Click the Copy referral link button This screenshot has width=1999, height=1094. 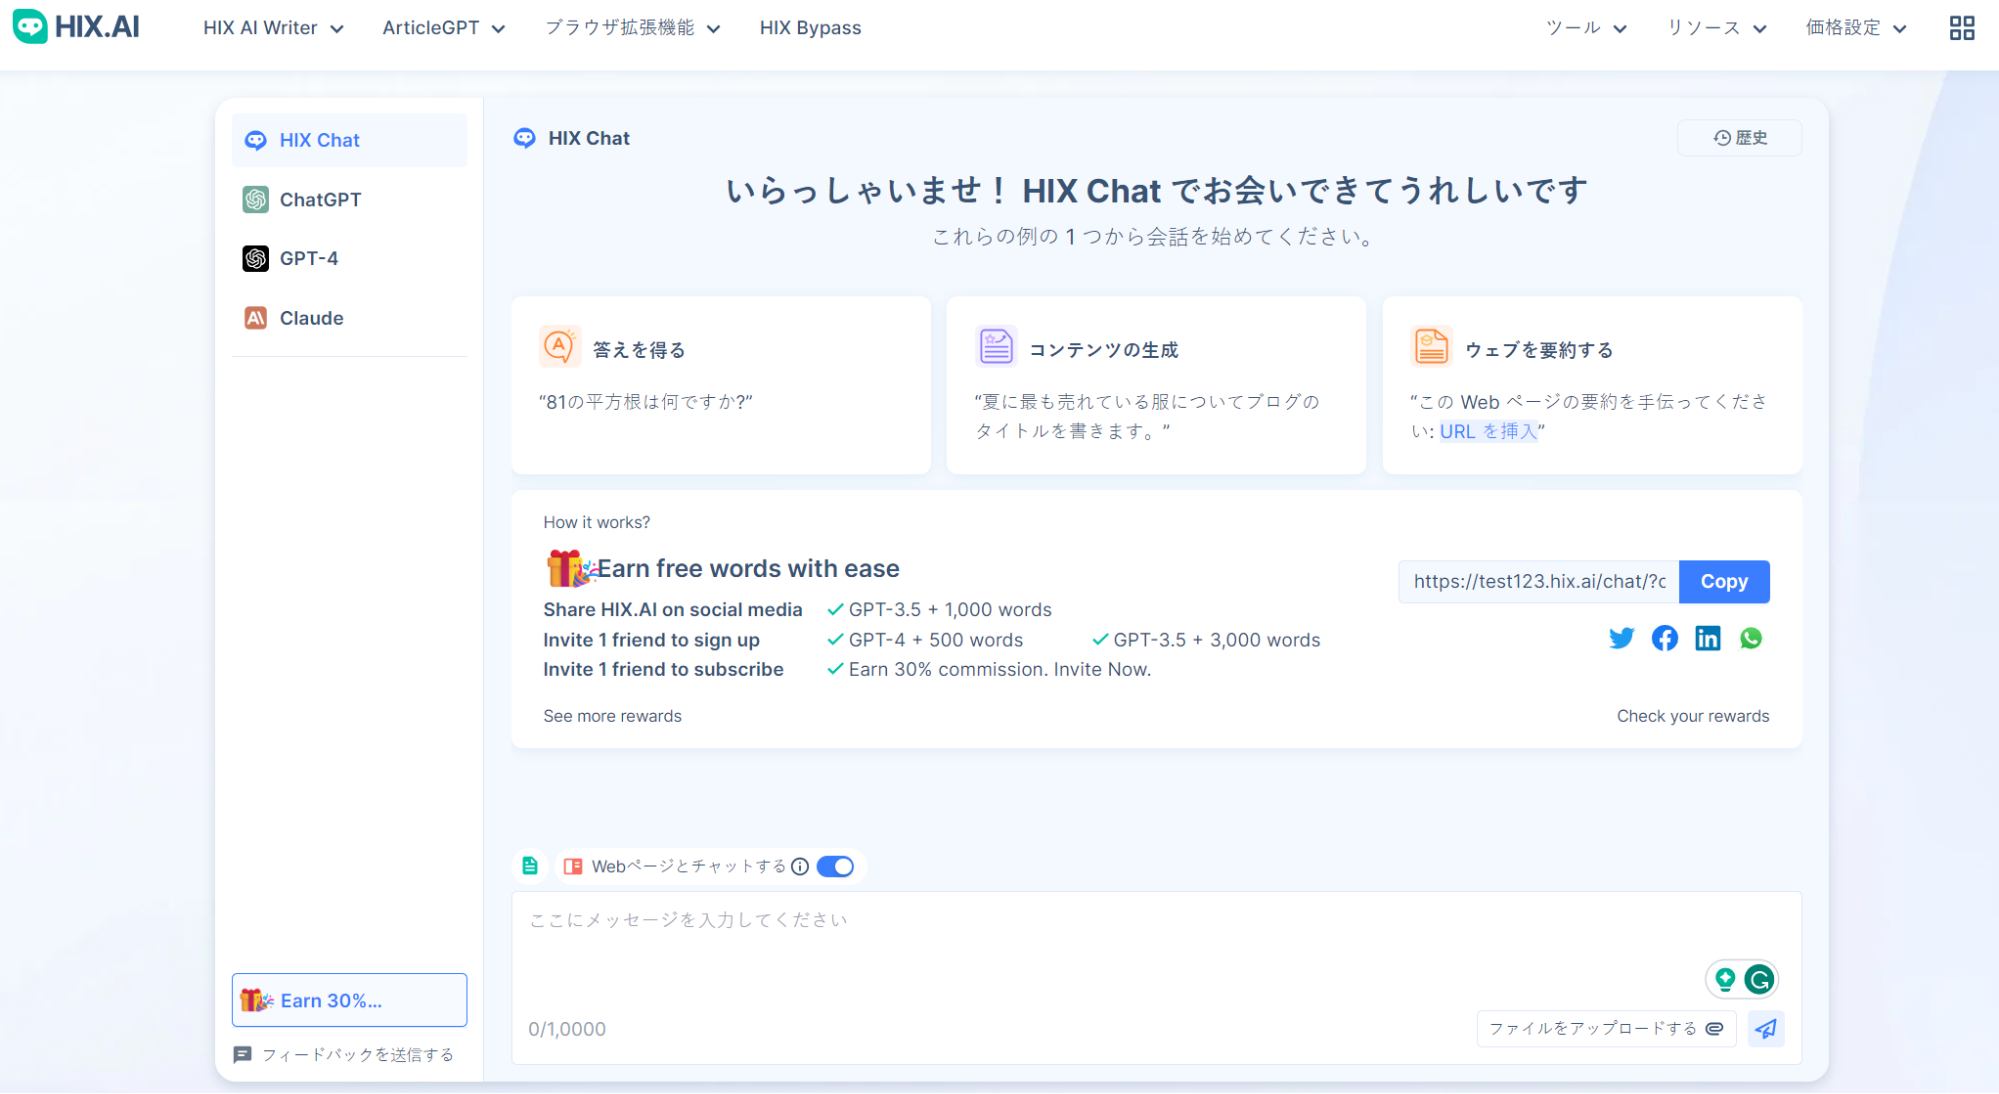click(1723, 581)
